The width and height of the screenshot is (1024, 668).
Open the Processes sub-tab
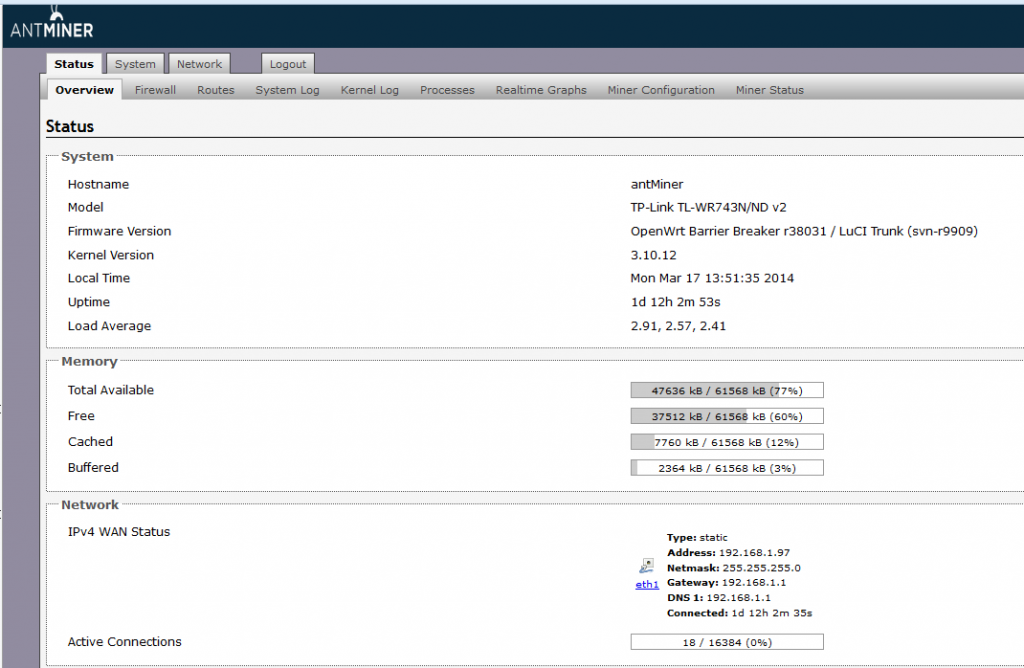point(447,90)
